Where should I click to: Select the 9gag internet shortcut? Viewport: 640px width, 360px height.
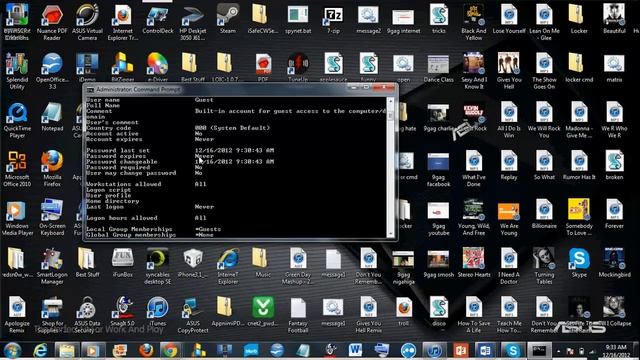point(403,19)
